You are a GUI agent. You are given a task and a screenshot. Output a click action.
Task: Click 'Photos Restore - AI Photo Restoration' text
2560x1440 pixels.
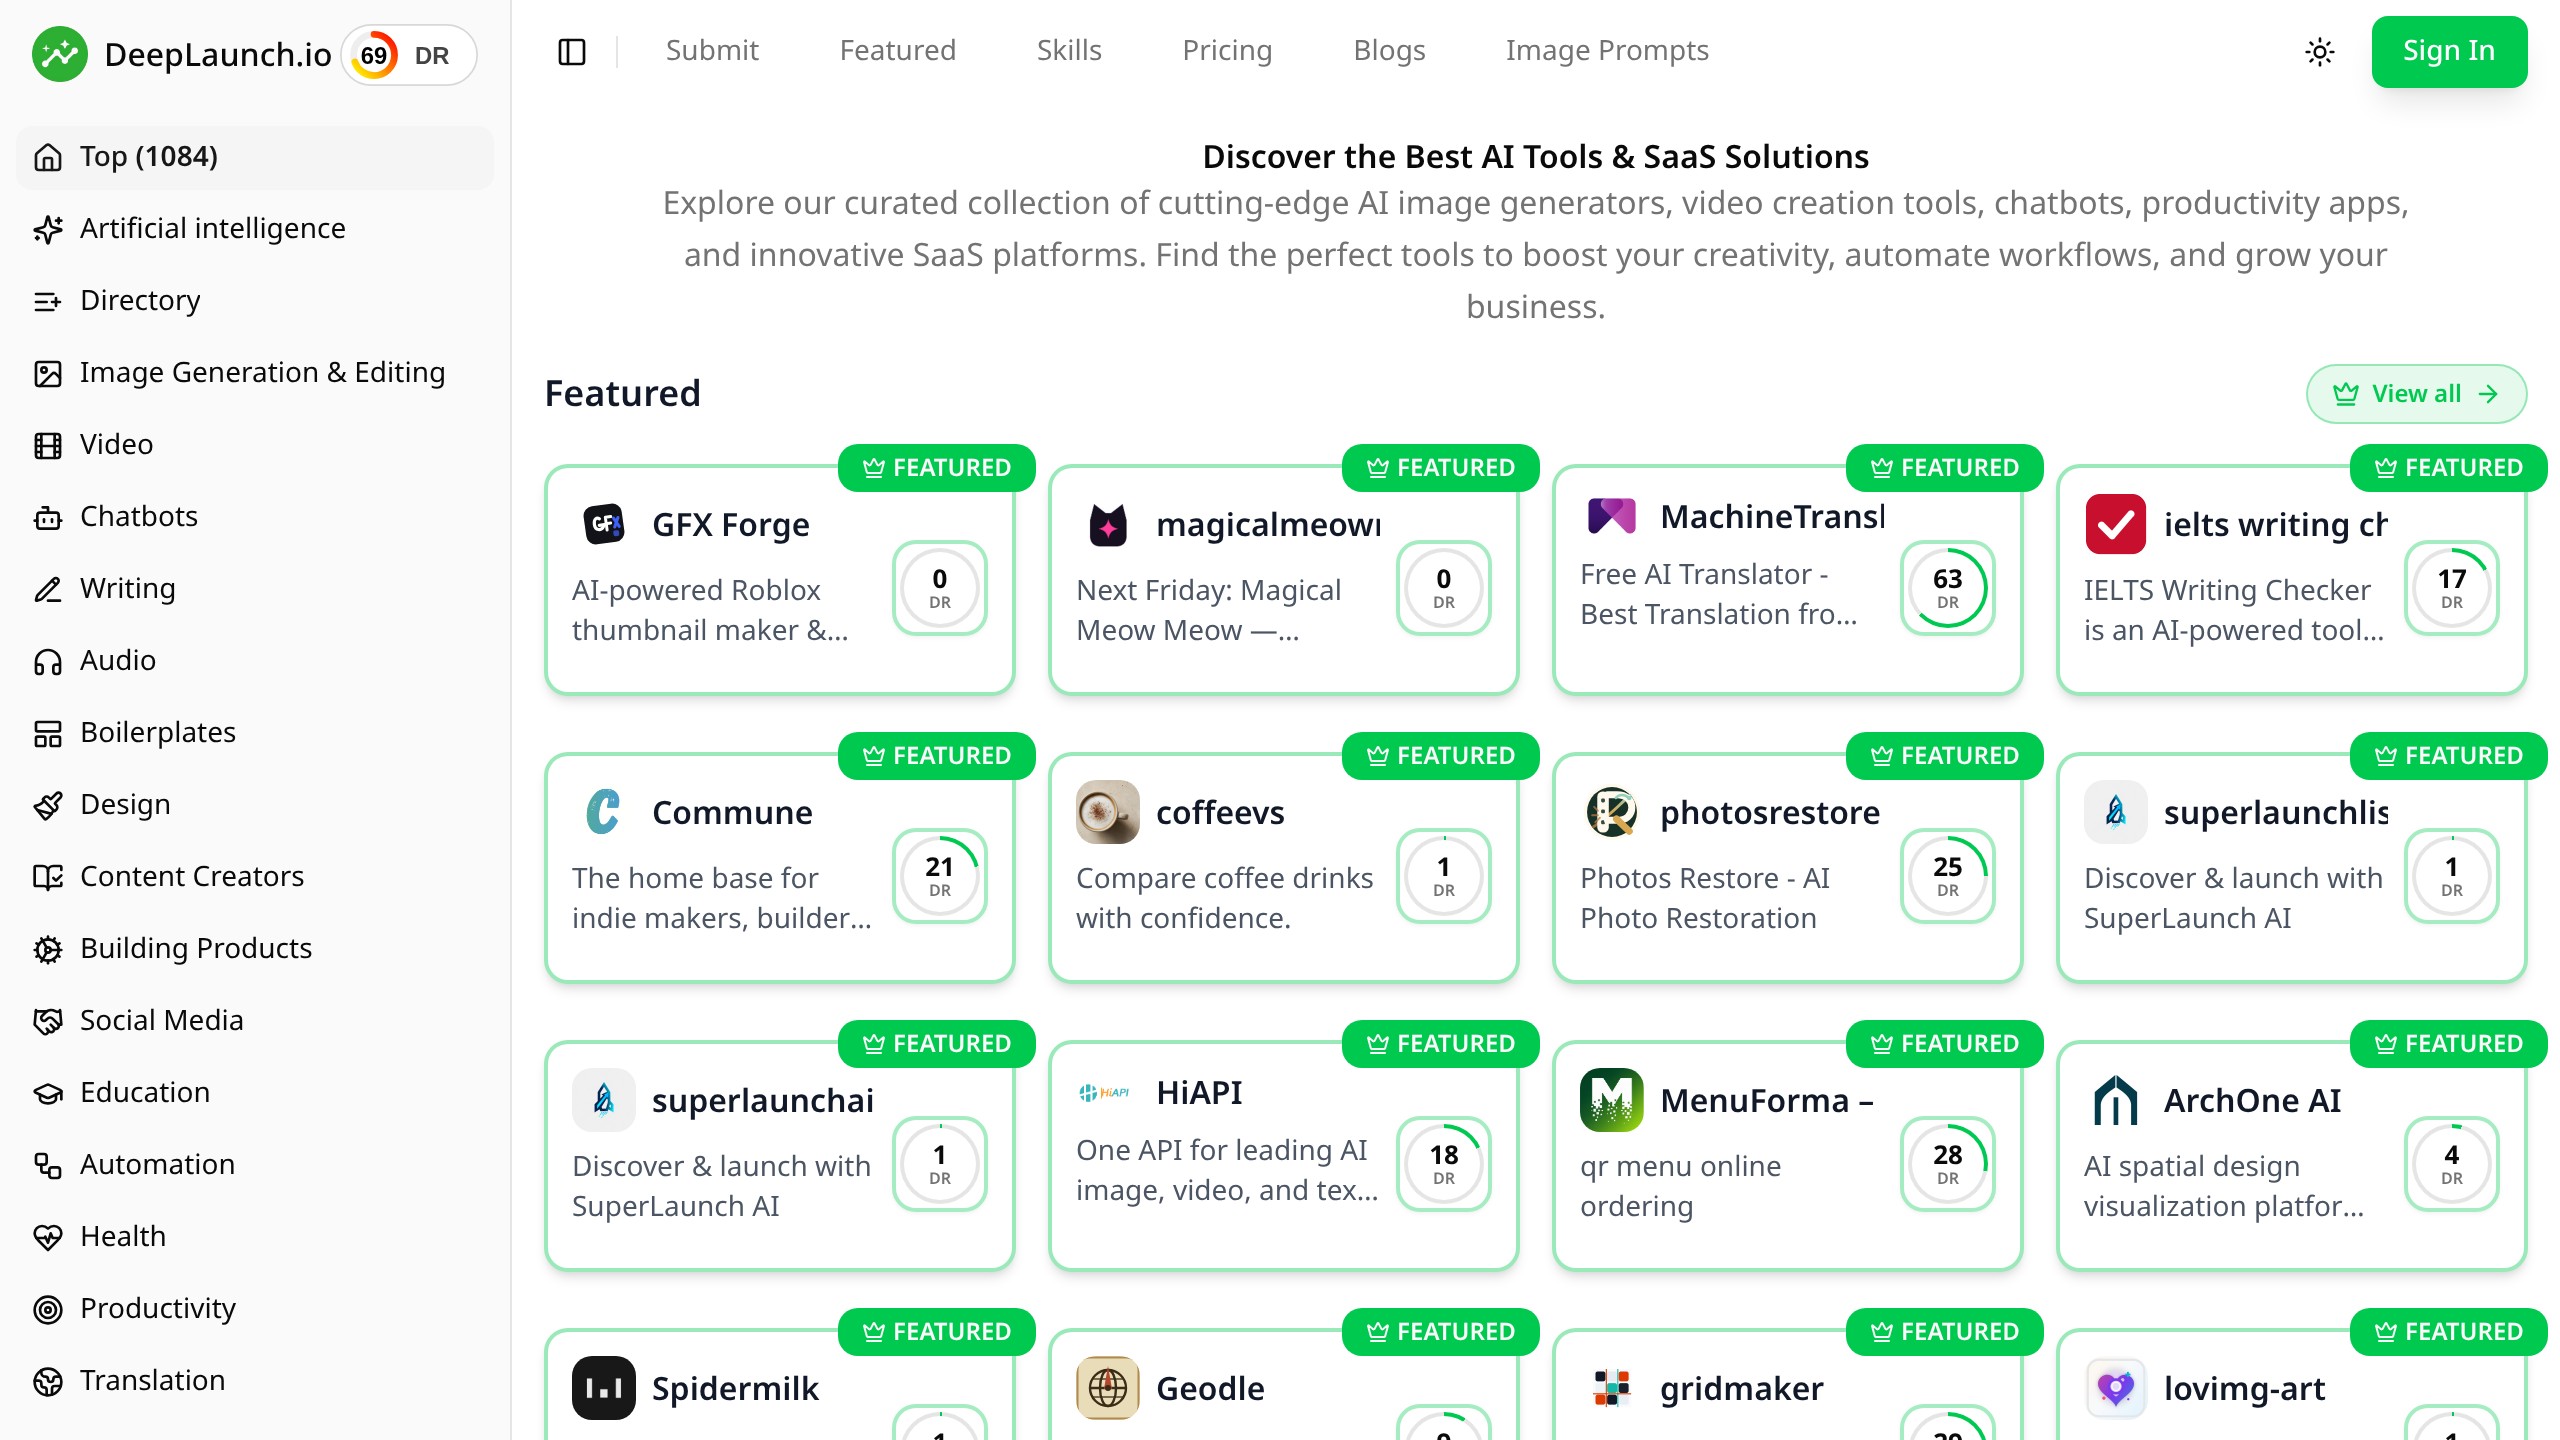(1705, 898)
